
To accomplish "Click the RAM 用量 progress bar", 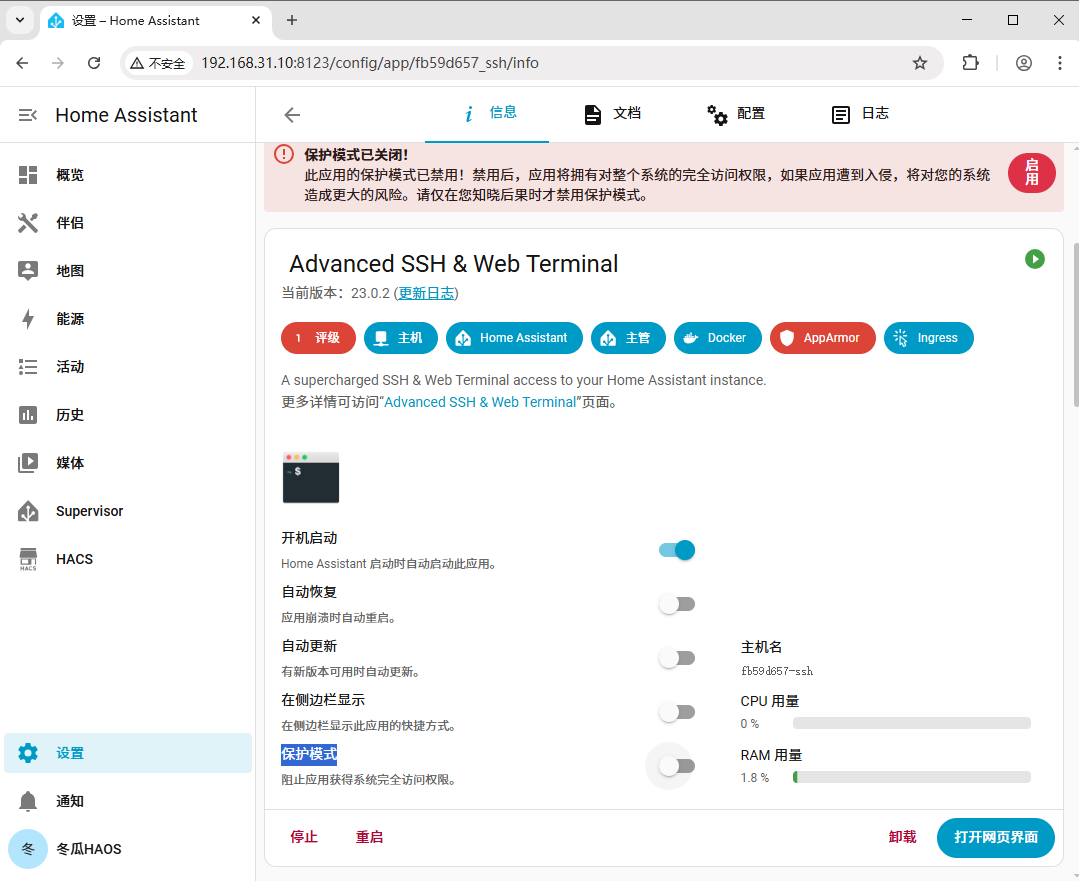I will point(912,777).
